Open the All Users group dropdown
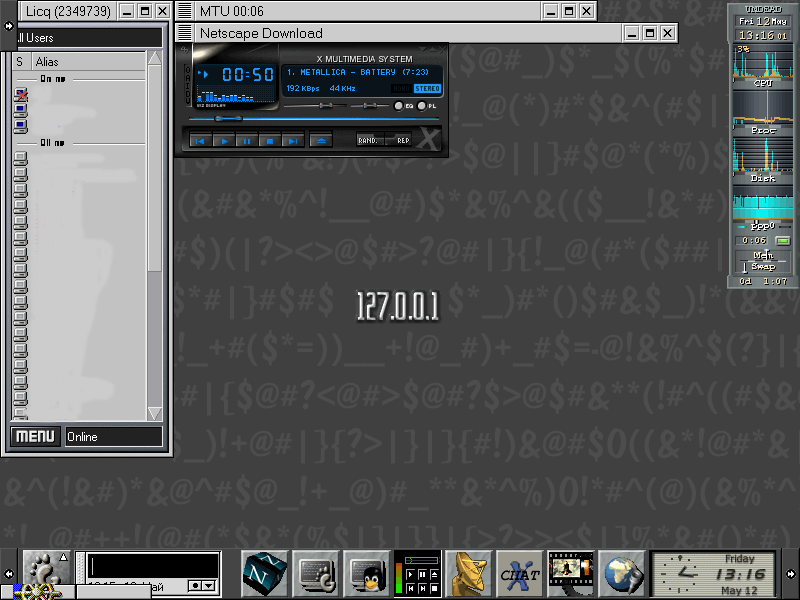Image resolution: width=800 pixels, height=600 pixels. pos(85,38)
